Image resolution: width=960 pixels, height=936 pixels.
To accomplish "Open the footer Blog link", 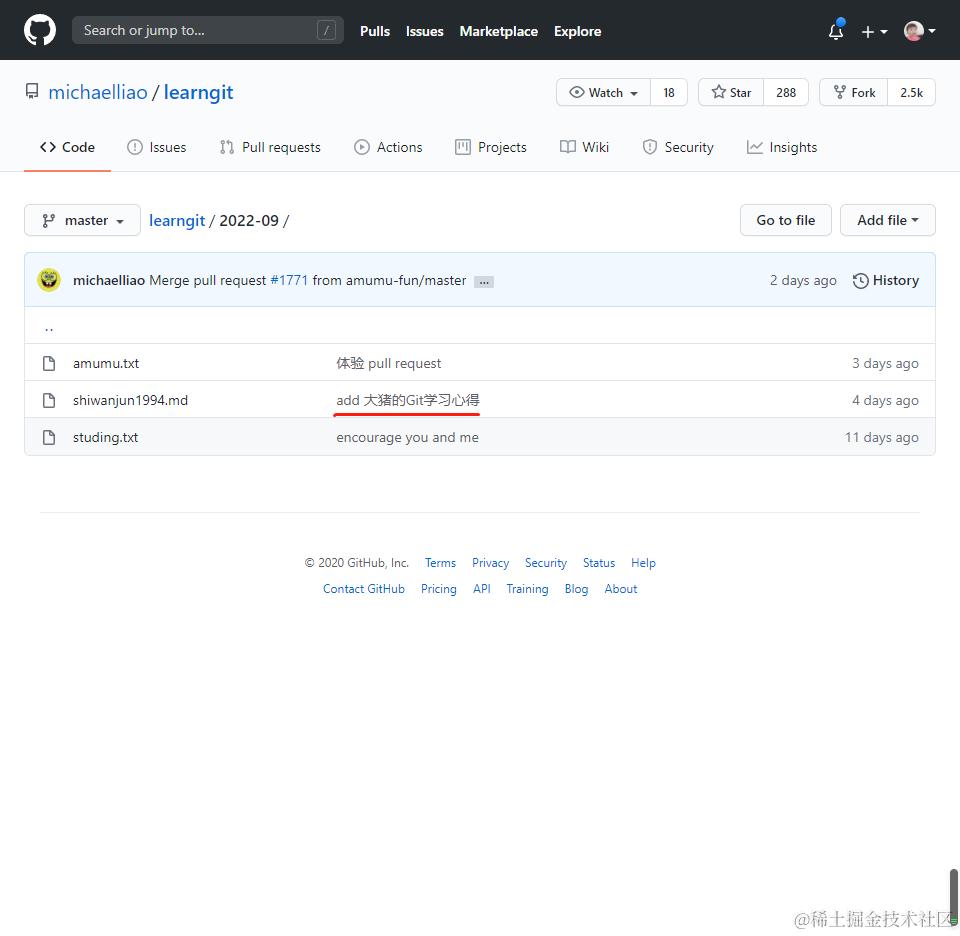I will [576, 589].
